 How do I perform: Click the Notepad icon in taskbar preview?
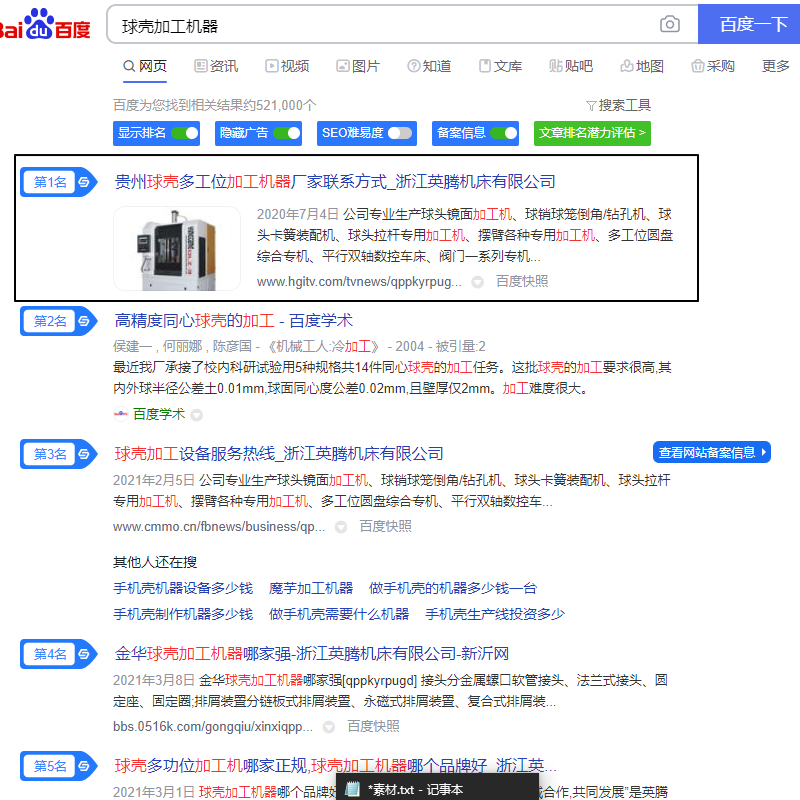(353, 789)
